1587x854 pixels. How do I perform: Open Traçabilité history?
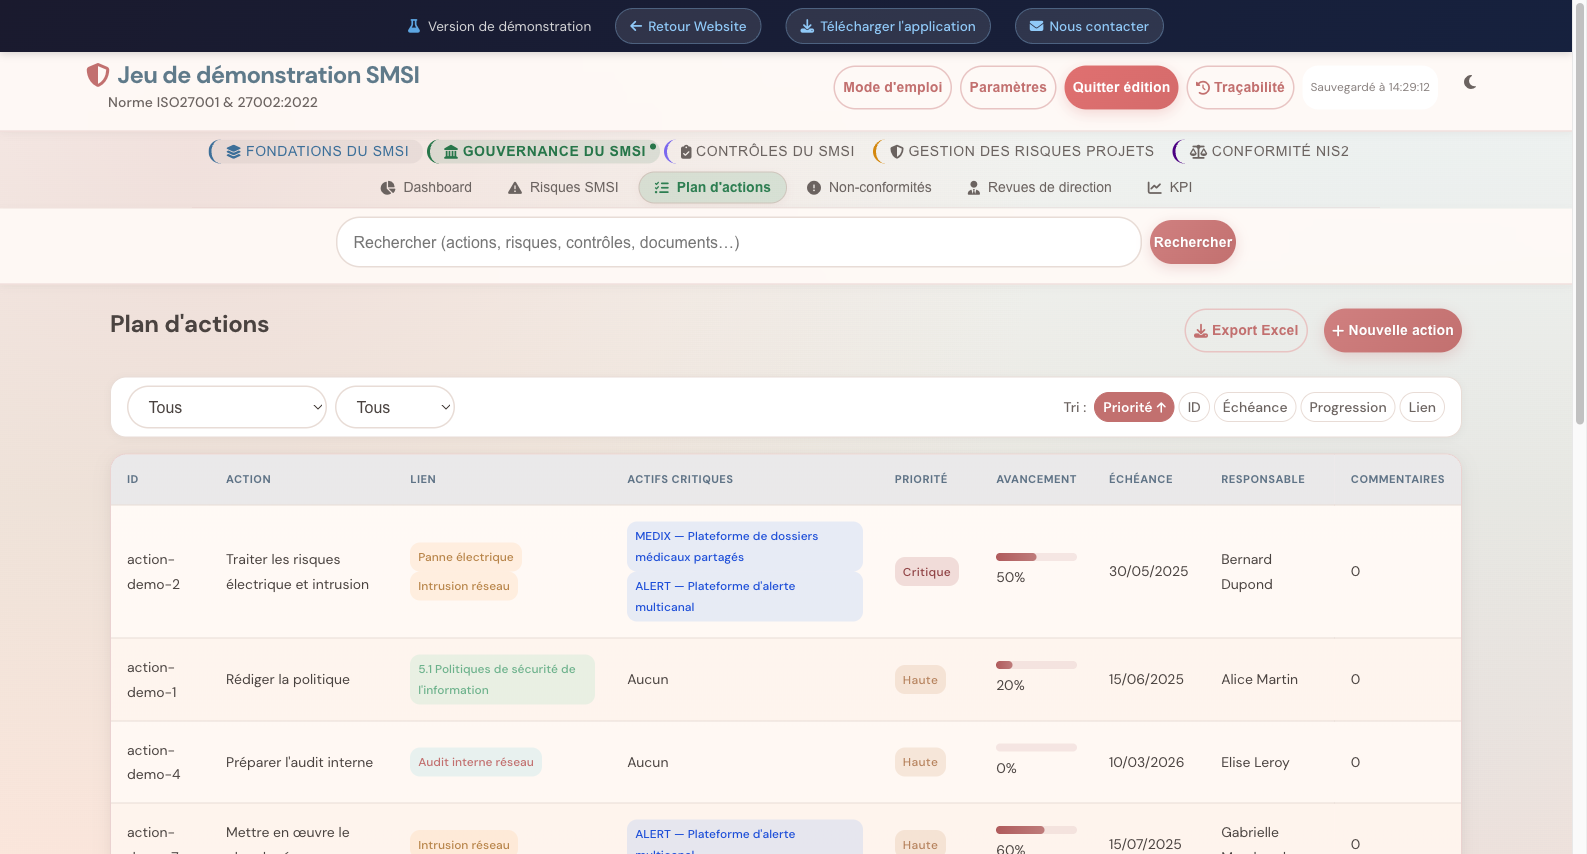pyautogui.click(x=1240, y=88)
